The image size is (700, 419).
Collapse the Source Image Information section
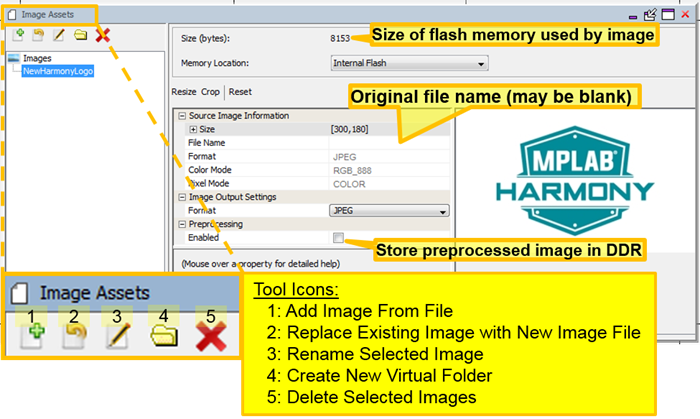click(x=182, y=116)
